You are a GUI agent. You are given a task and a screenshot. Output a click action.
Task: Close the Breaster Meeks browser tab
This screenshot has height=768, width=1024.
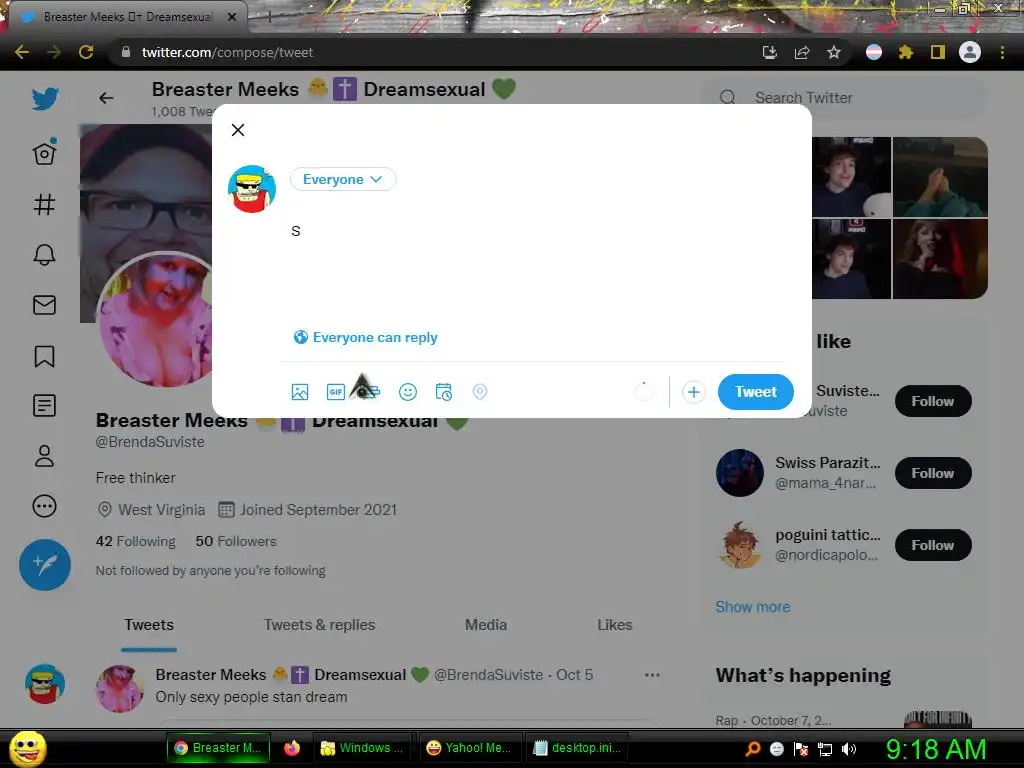[x=232, y=17]
